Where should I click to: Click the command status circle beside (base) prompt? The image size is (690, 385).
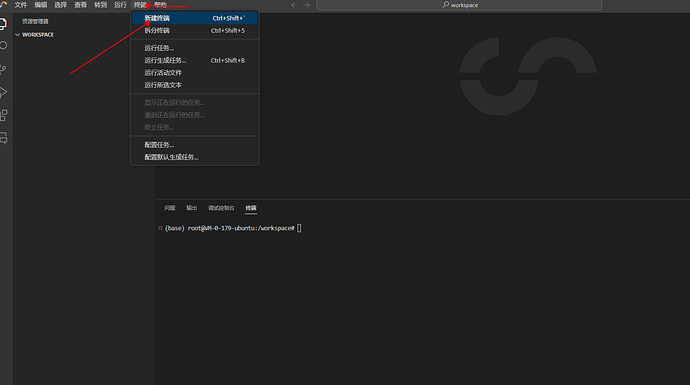click(x=160, y=228)
